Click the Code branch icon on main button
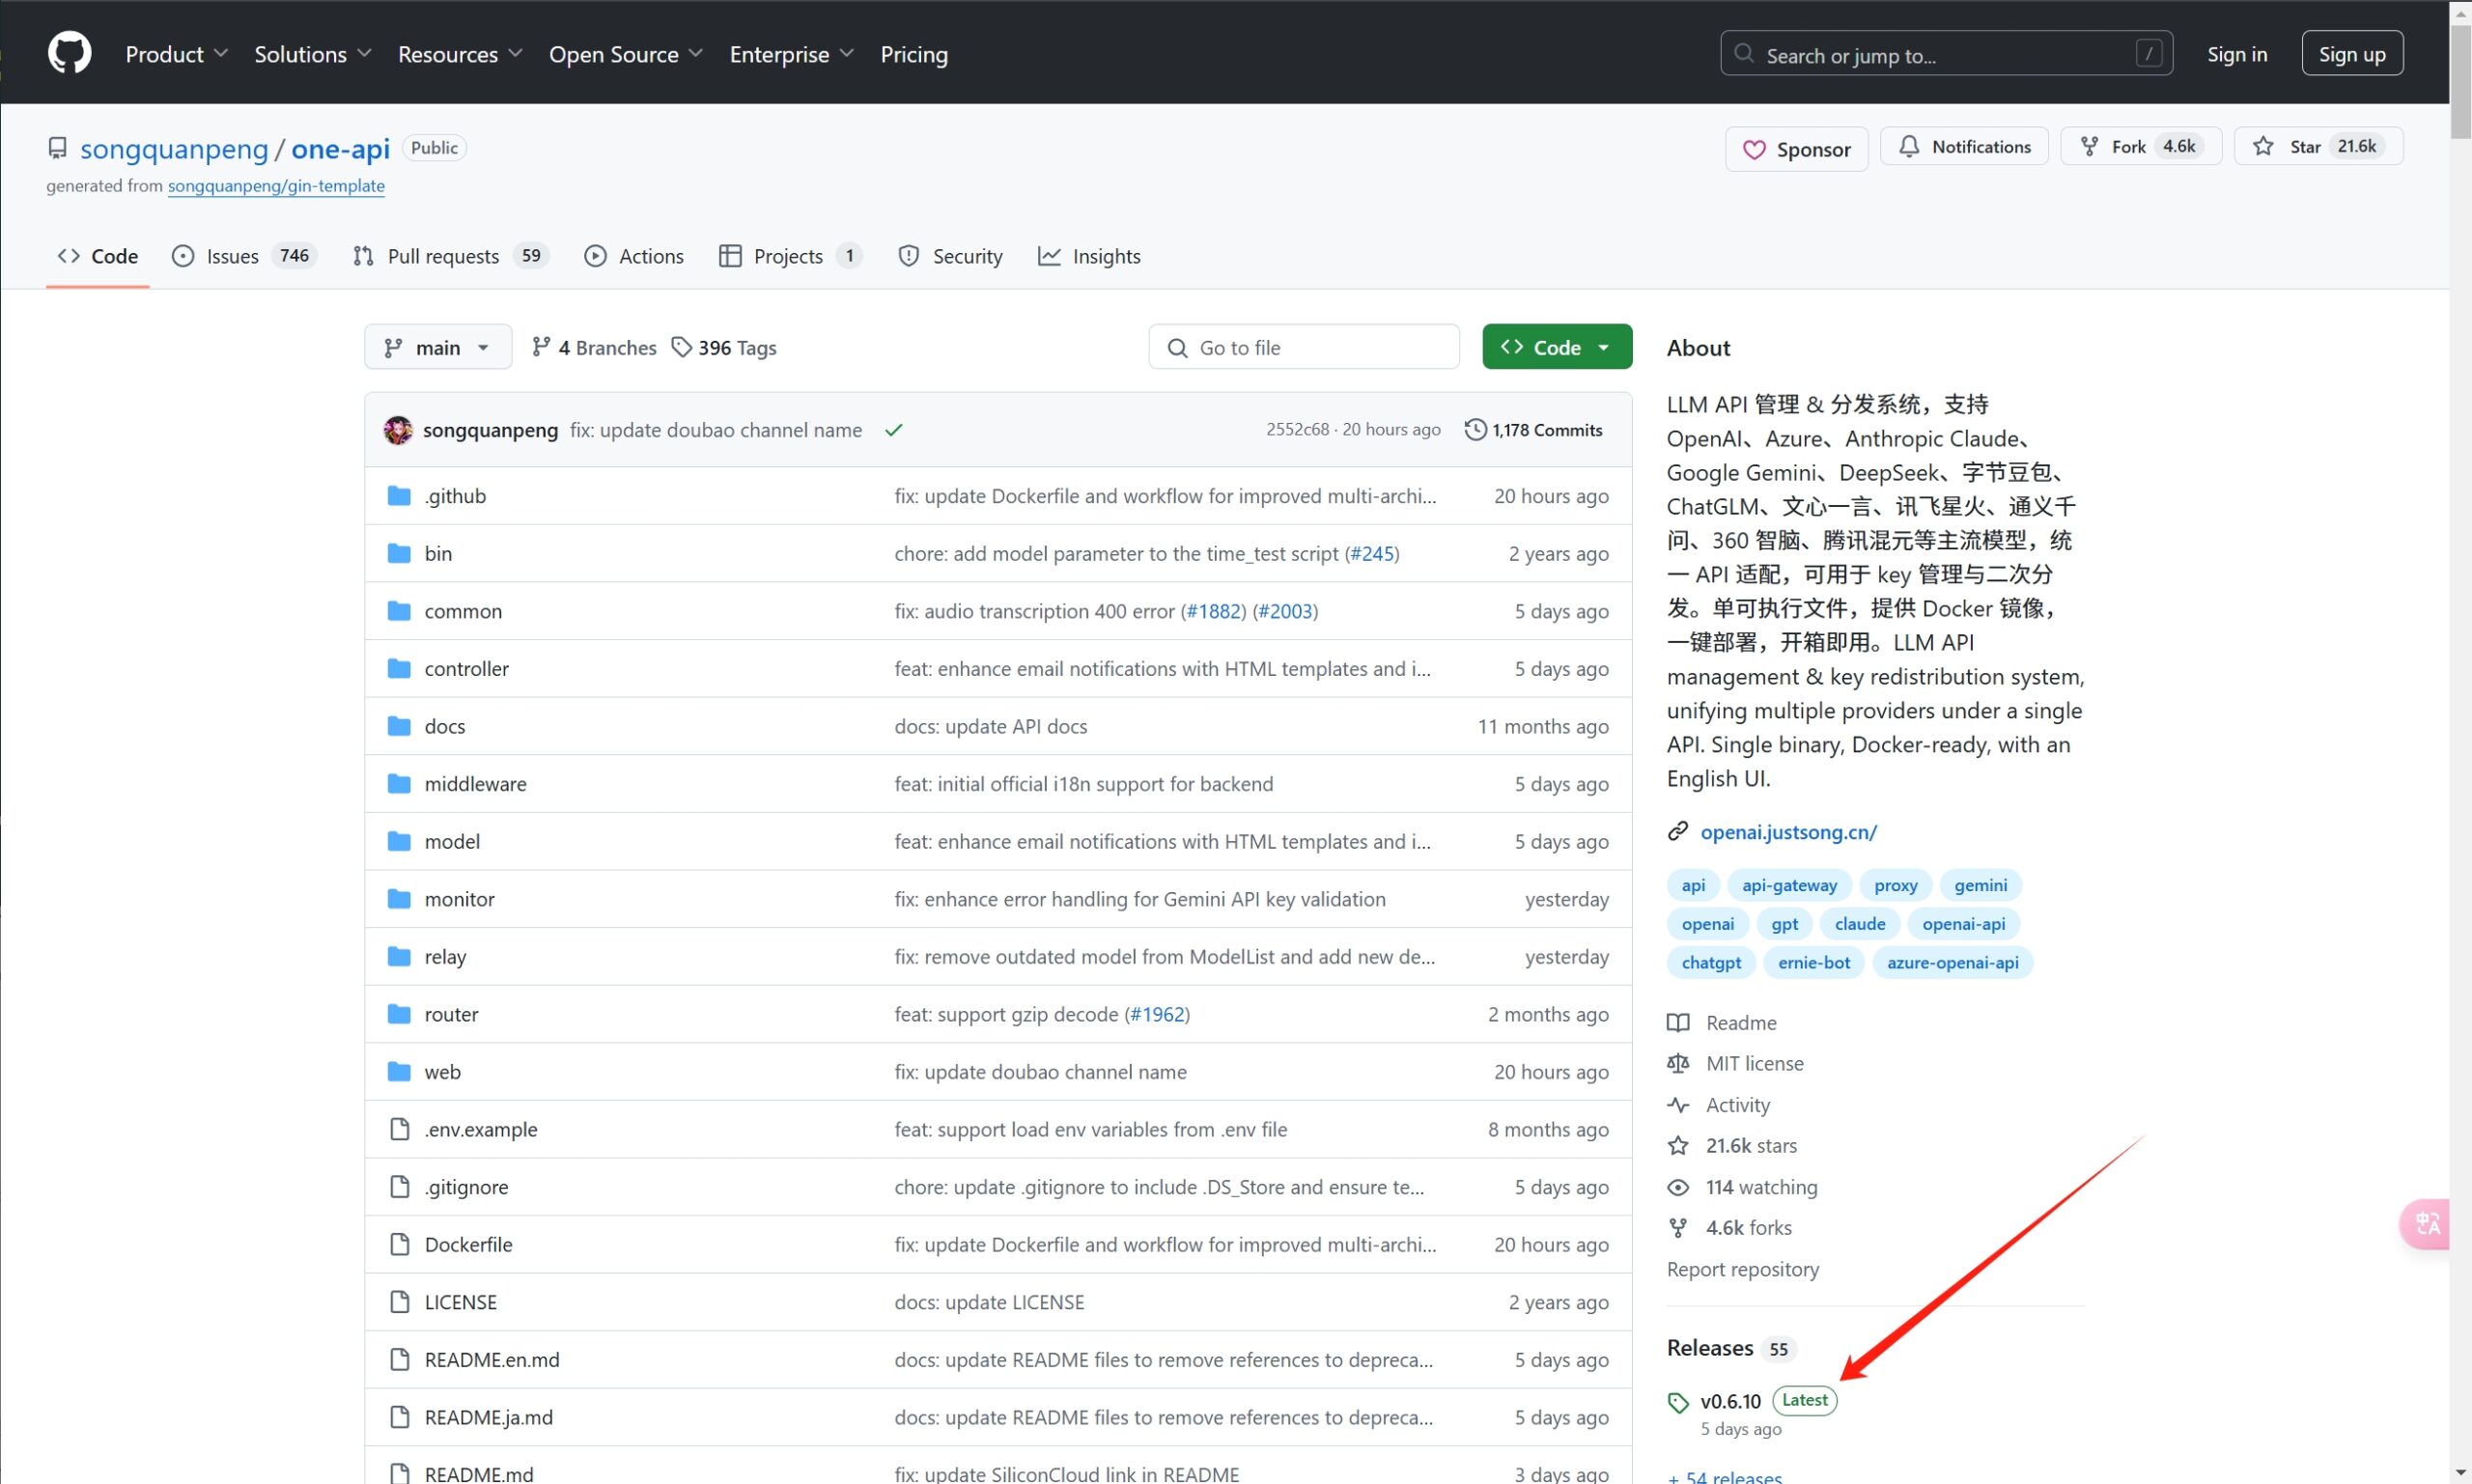 (x=394, y=348)
